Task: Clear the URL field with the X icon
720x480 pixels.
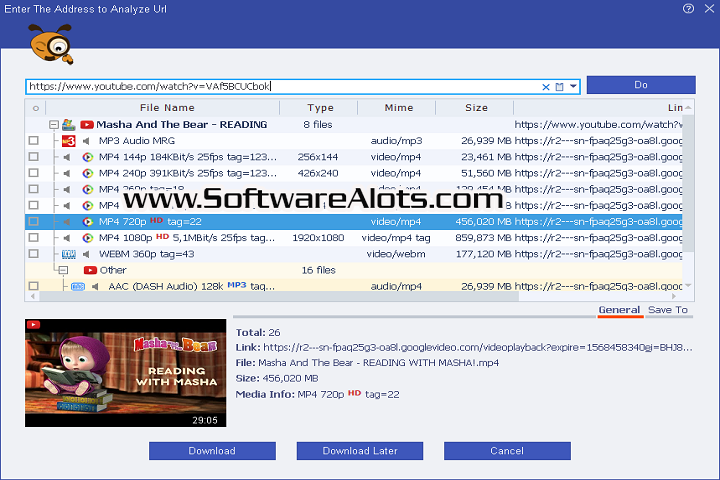Action: point(546,87)
